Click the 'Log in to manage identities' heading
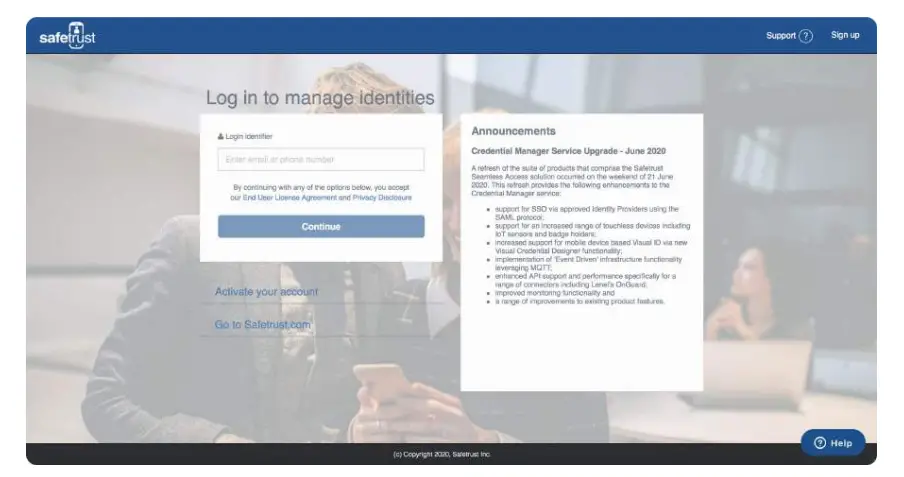 coord(320,97)
